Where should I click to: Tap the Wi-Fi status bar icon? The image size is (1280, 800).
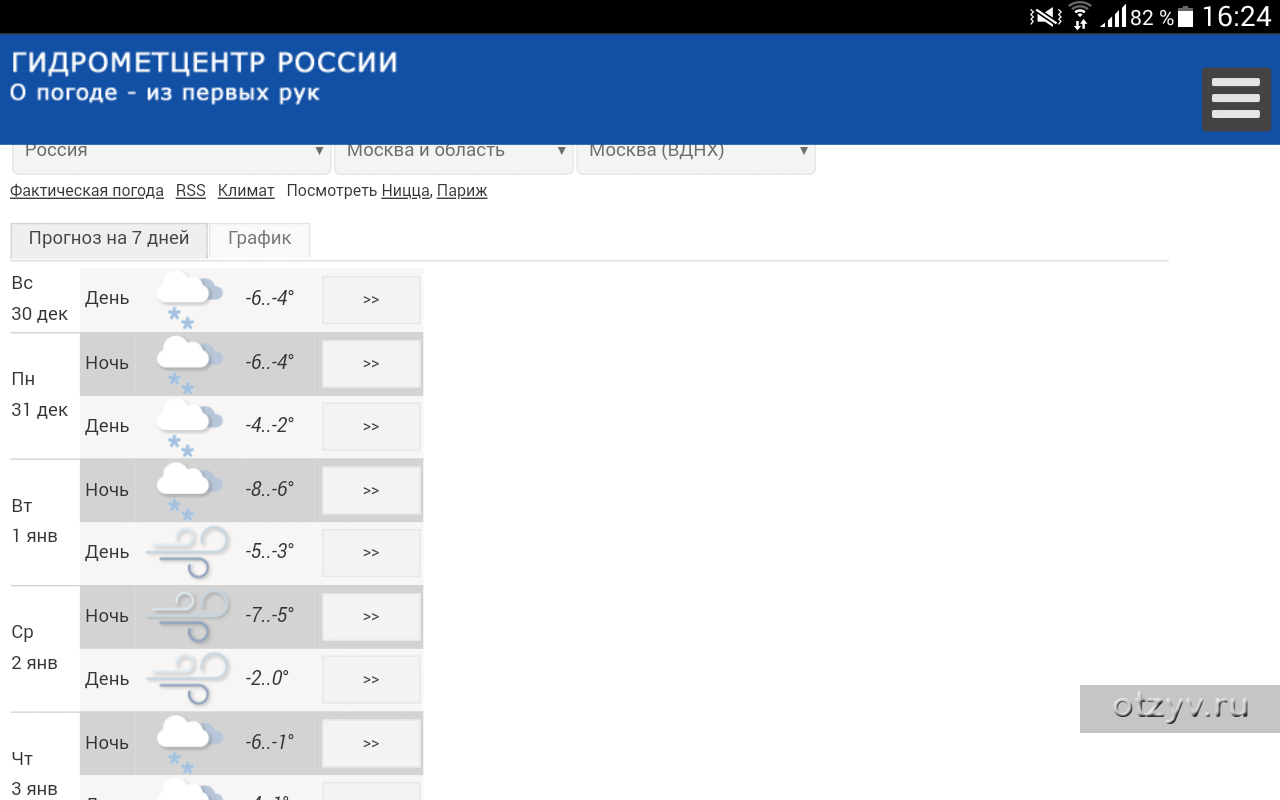(x=1079, y=16)
